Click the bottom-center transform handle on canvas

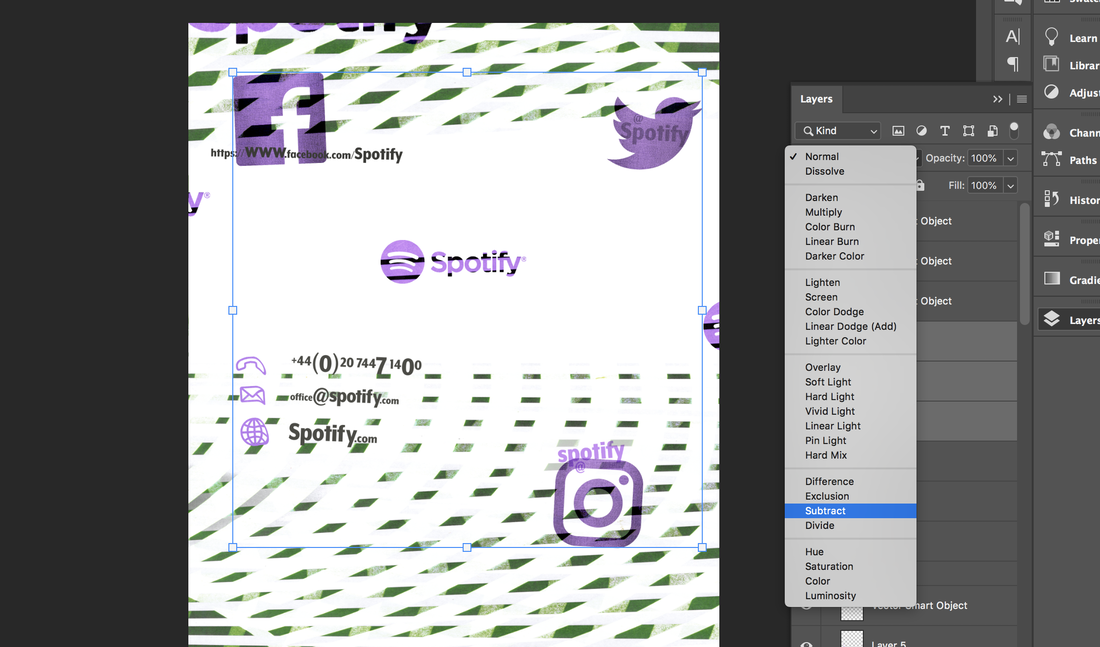click(467, 547)
